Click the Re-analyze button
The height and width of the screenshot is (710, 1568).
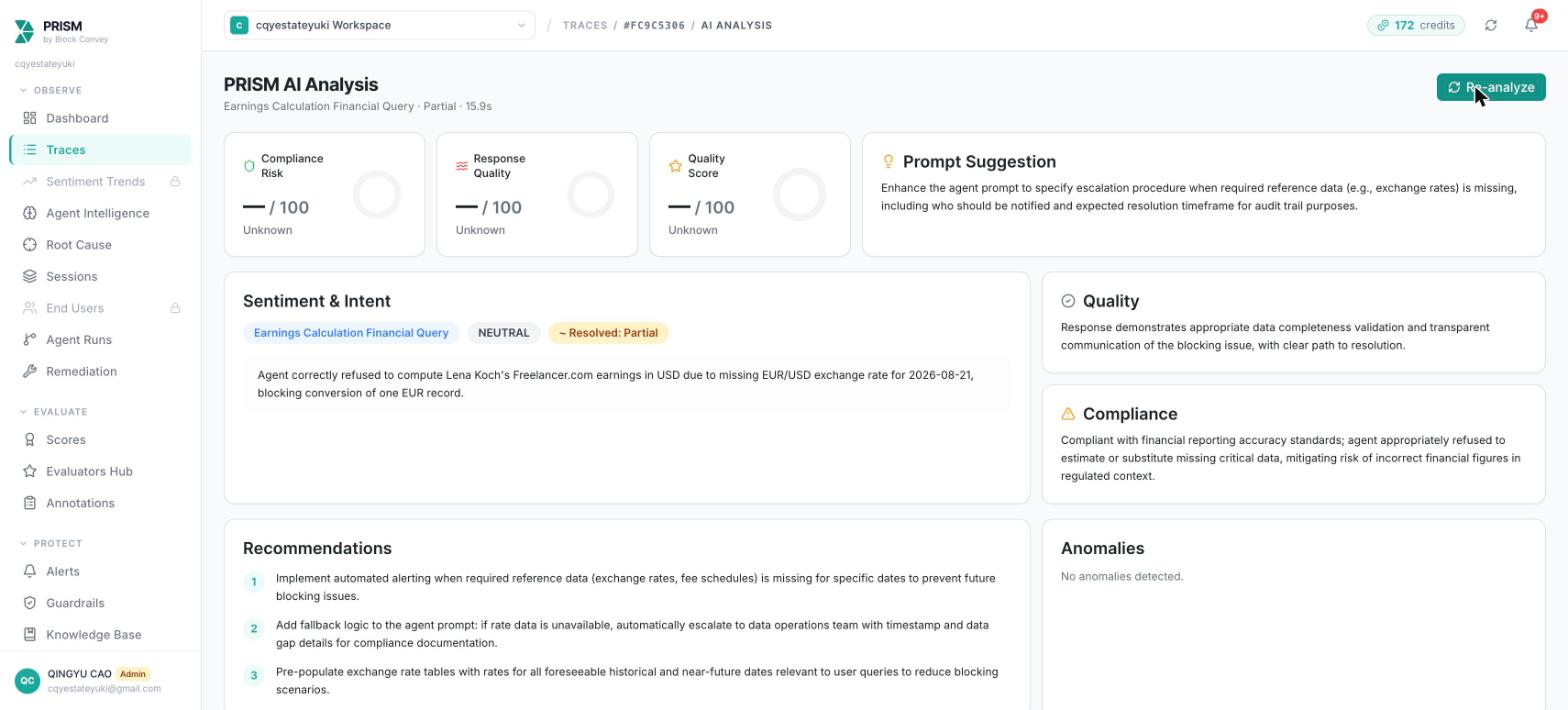[x=1491, y=87]
